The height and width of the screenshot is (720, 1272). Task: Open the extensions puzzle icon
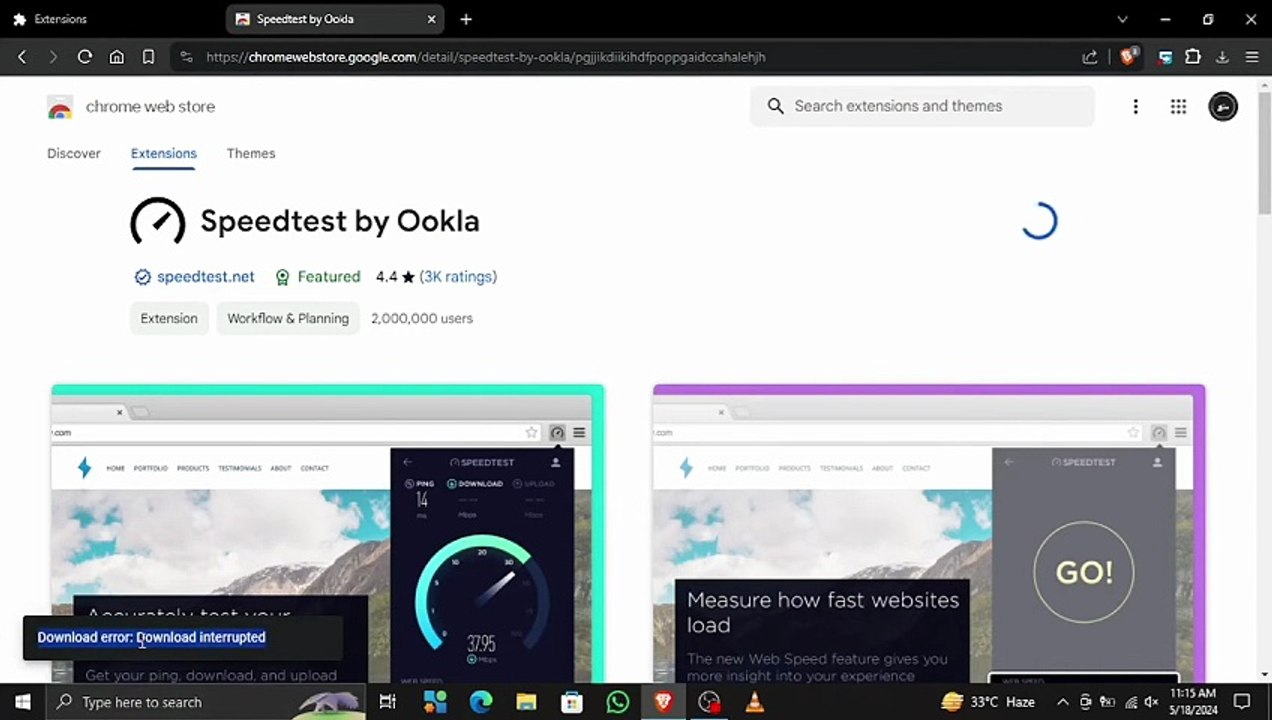(1193, 57)
